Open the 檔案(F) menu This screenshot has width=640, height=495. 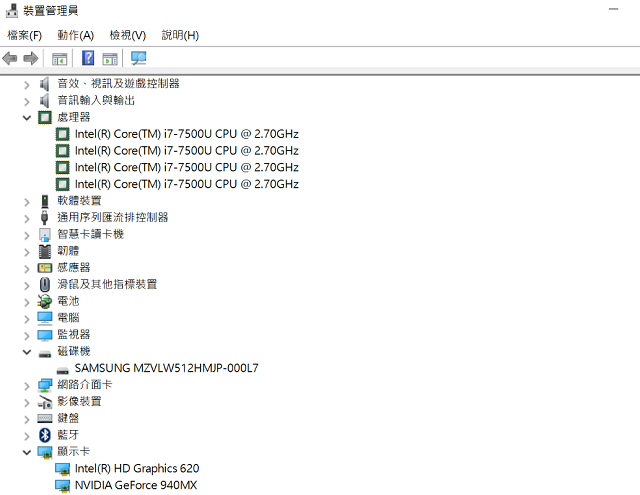pos(24,36)
